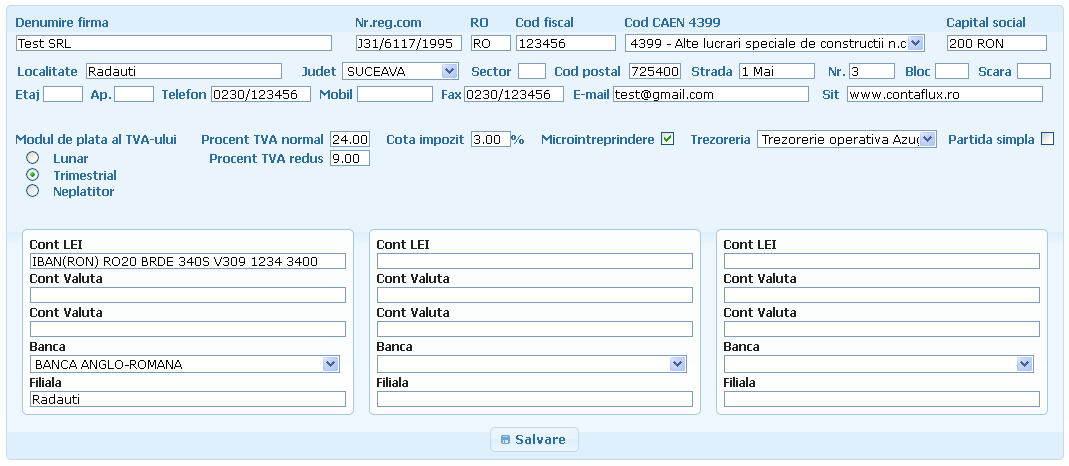Screen dimensions: 1069x466
Task: Click the Cod postal field 725400
Action: coord(654,71)
